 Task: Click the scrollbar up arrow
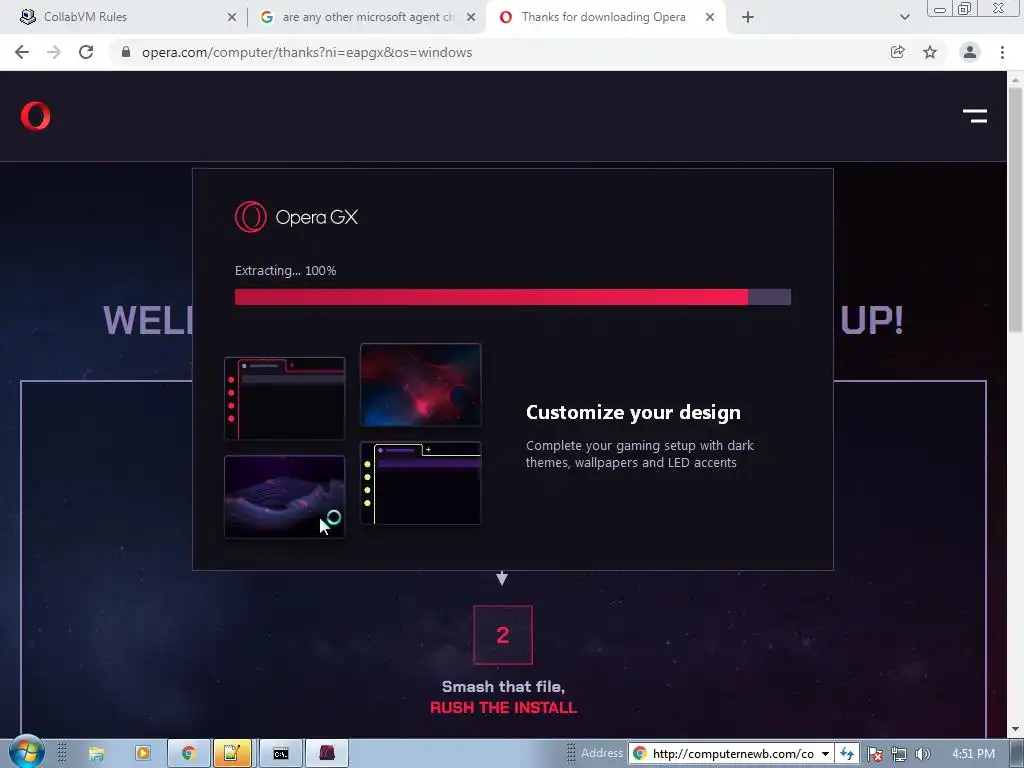coord(1015,80)
